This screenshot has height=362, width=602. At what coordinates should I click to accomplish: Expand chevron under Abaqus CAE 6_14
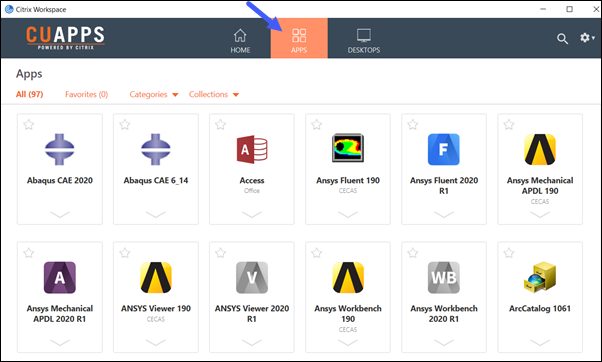coord(155,214)
